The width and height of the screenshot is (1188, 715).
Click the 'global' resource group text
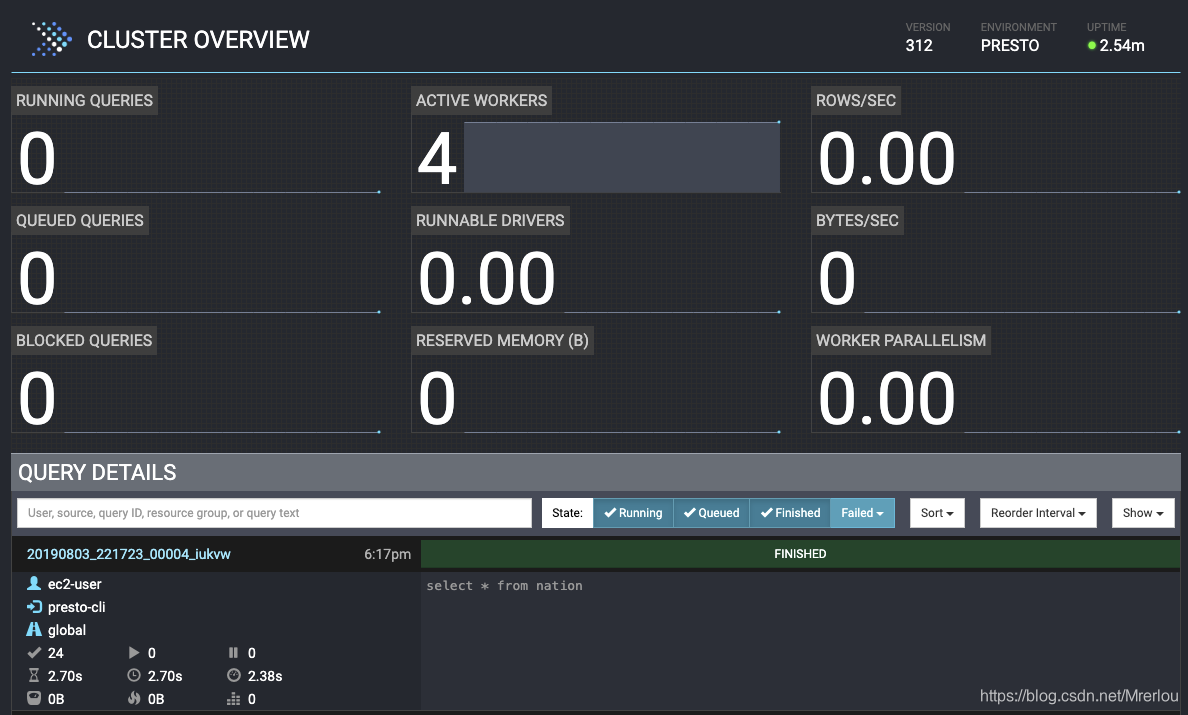tap(67, 629)
